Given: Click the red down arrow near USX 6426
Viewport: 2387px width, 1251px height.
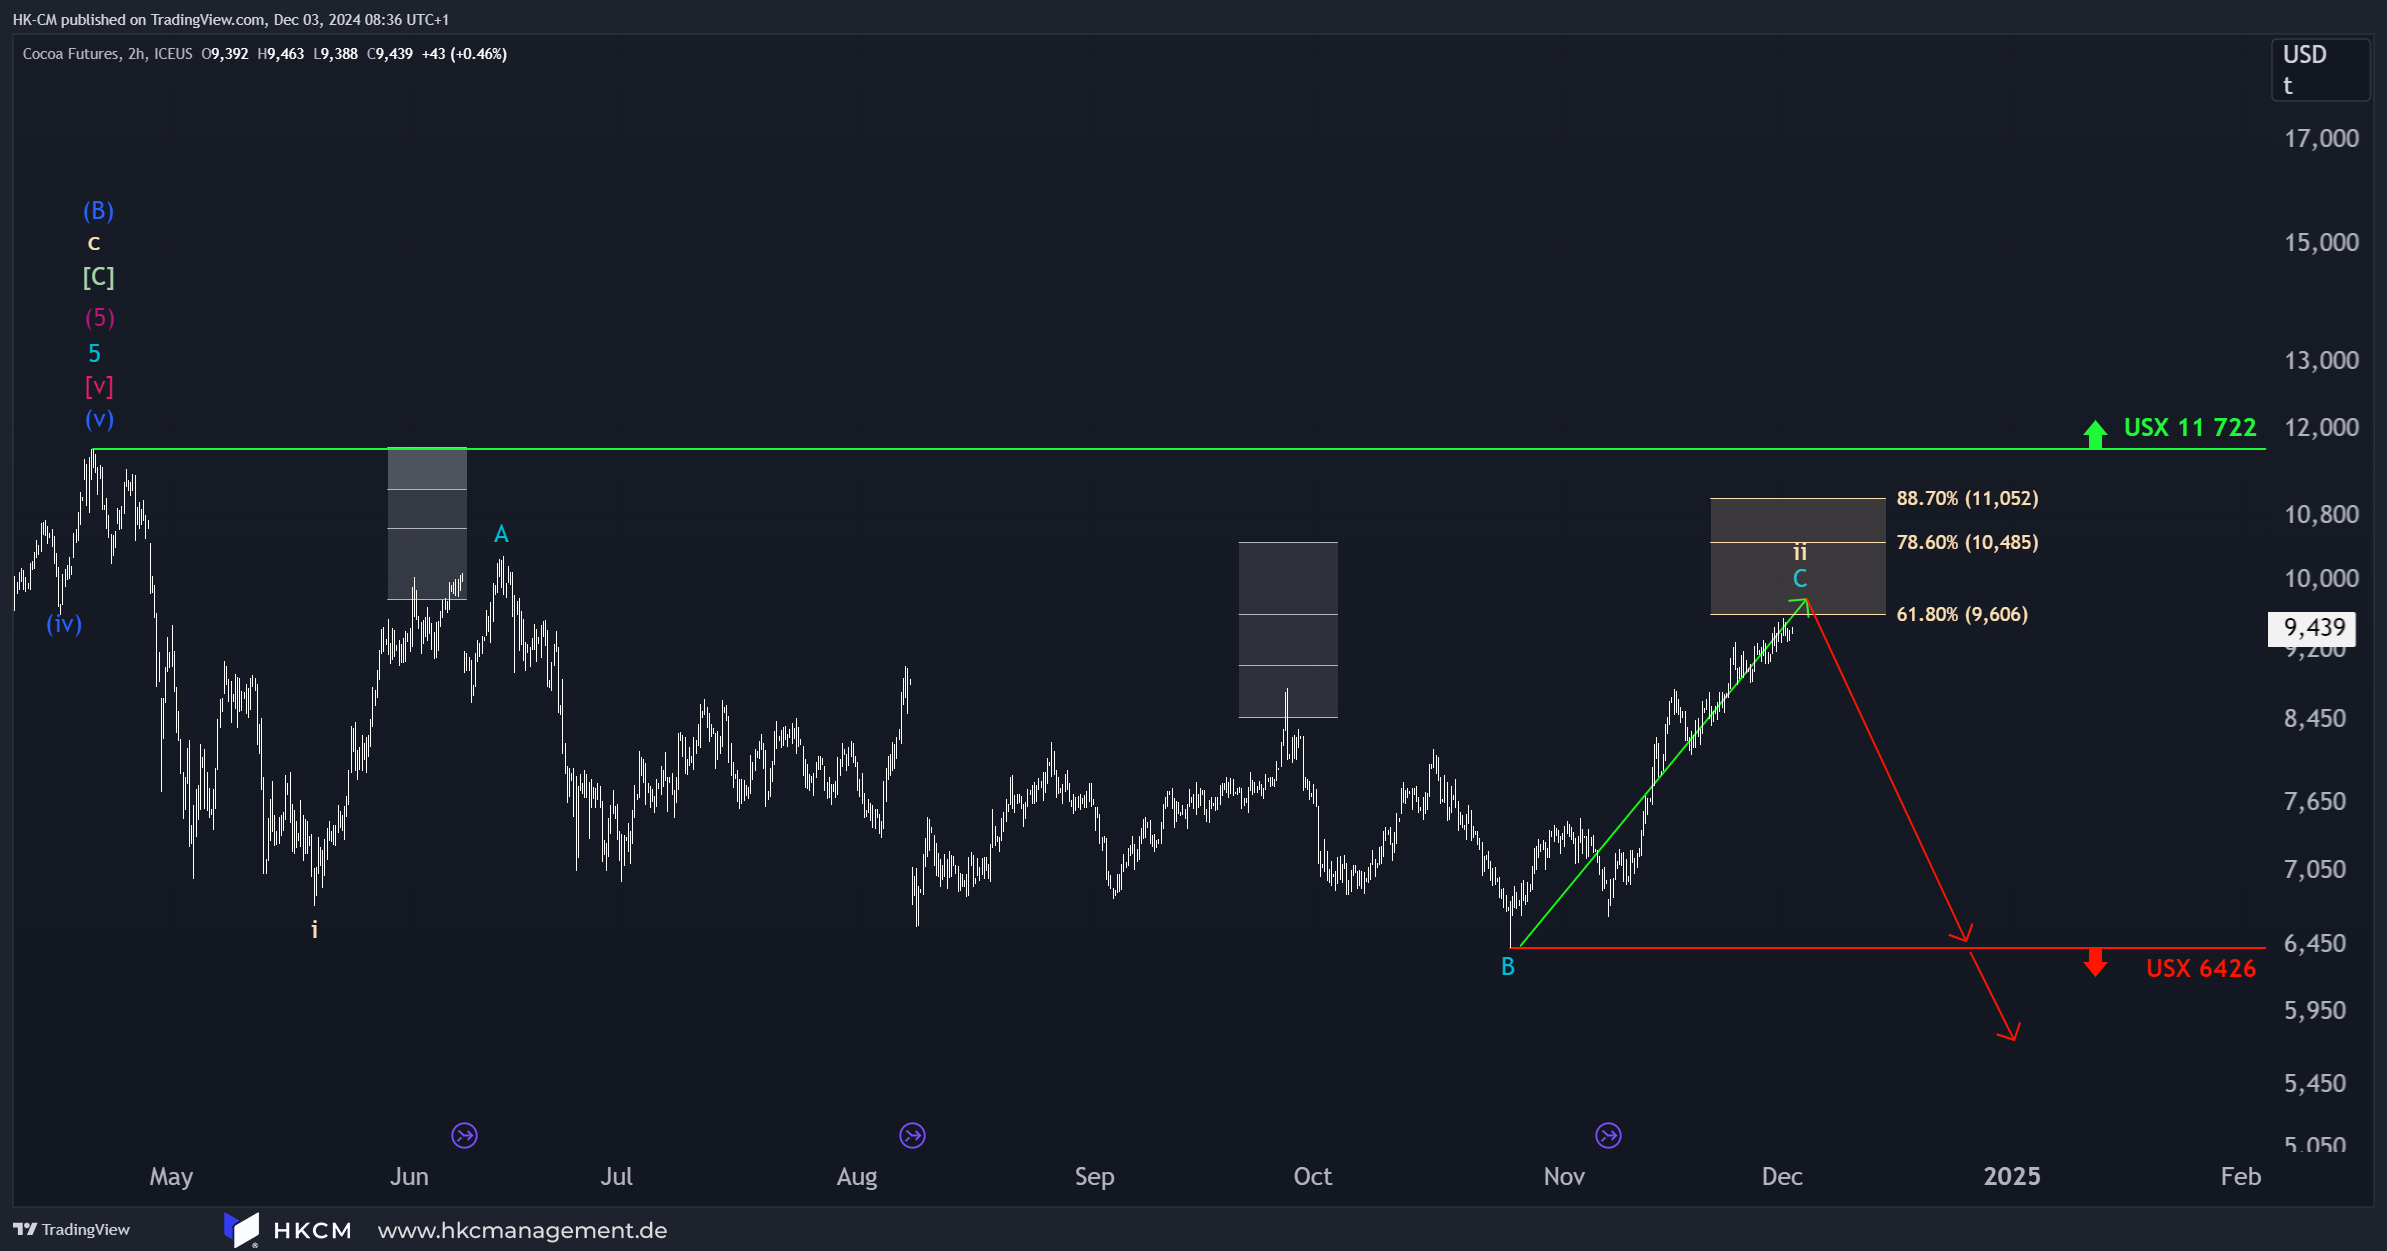Looking at the screenshot, I should [2094, 963].
